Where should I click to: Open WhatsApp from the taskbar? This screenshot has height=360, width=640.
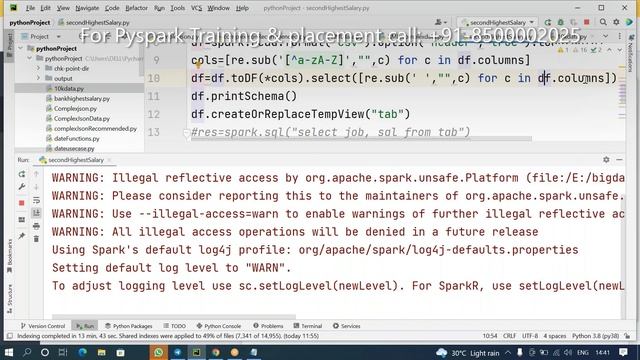[x=158, y=352]
